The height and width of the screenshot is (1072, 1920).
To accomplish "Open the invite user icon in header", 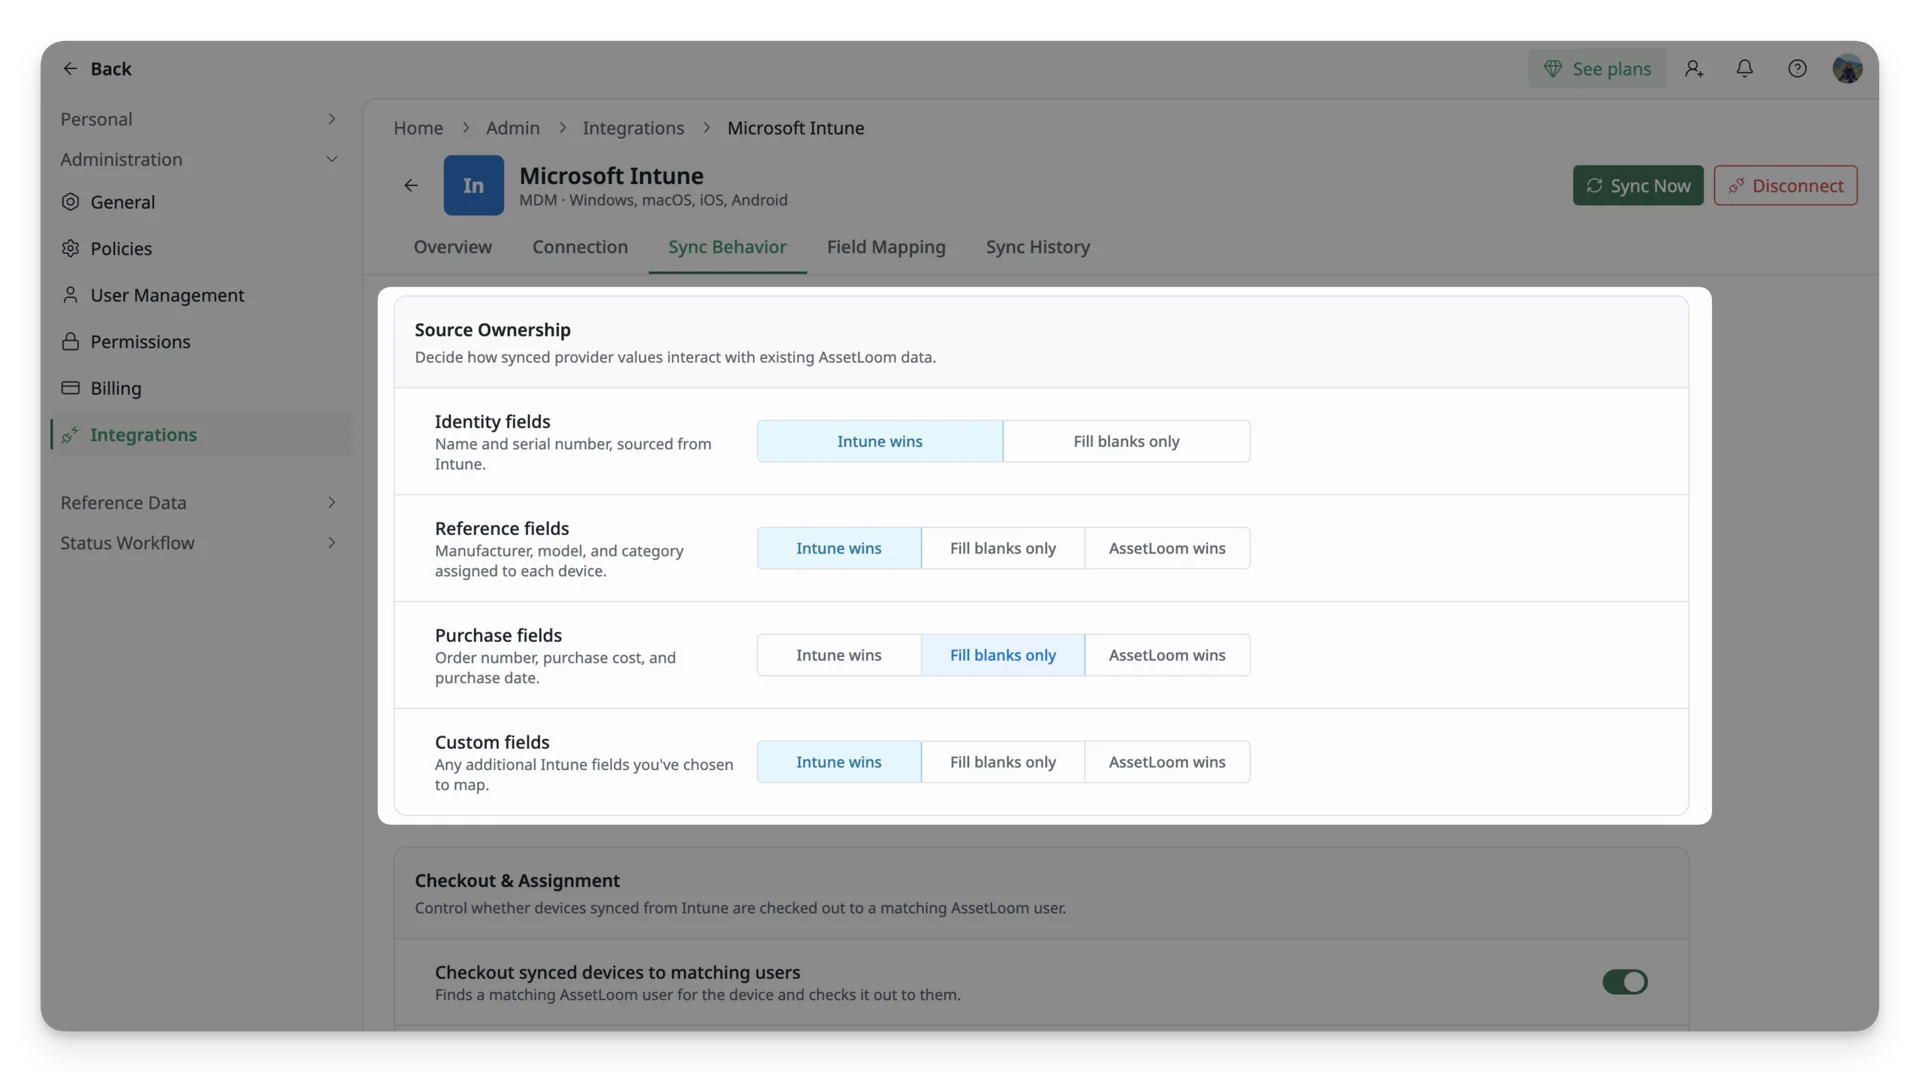I will coord(1693,69).
